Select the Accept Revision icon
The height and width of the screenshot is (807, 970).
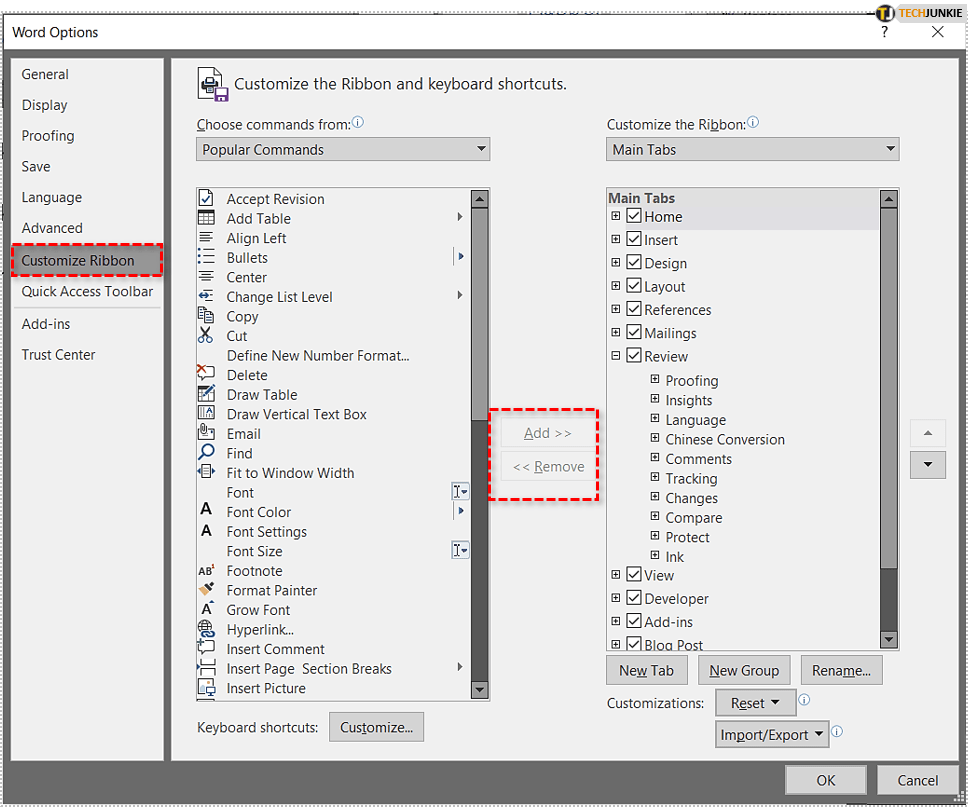207,199
